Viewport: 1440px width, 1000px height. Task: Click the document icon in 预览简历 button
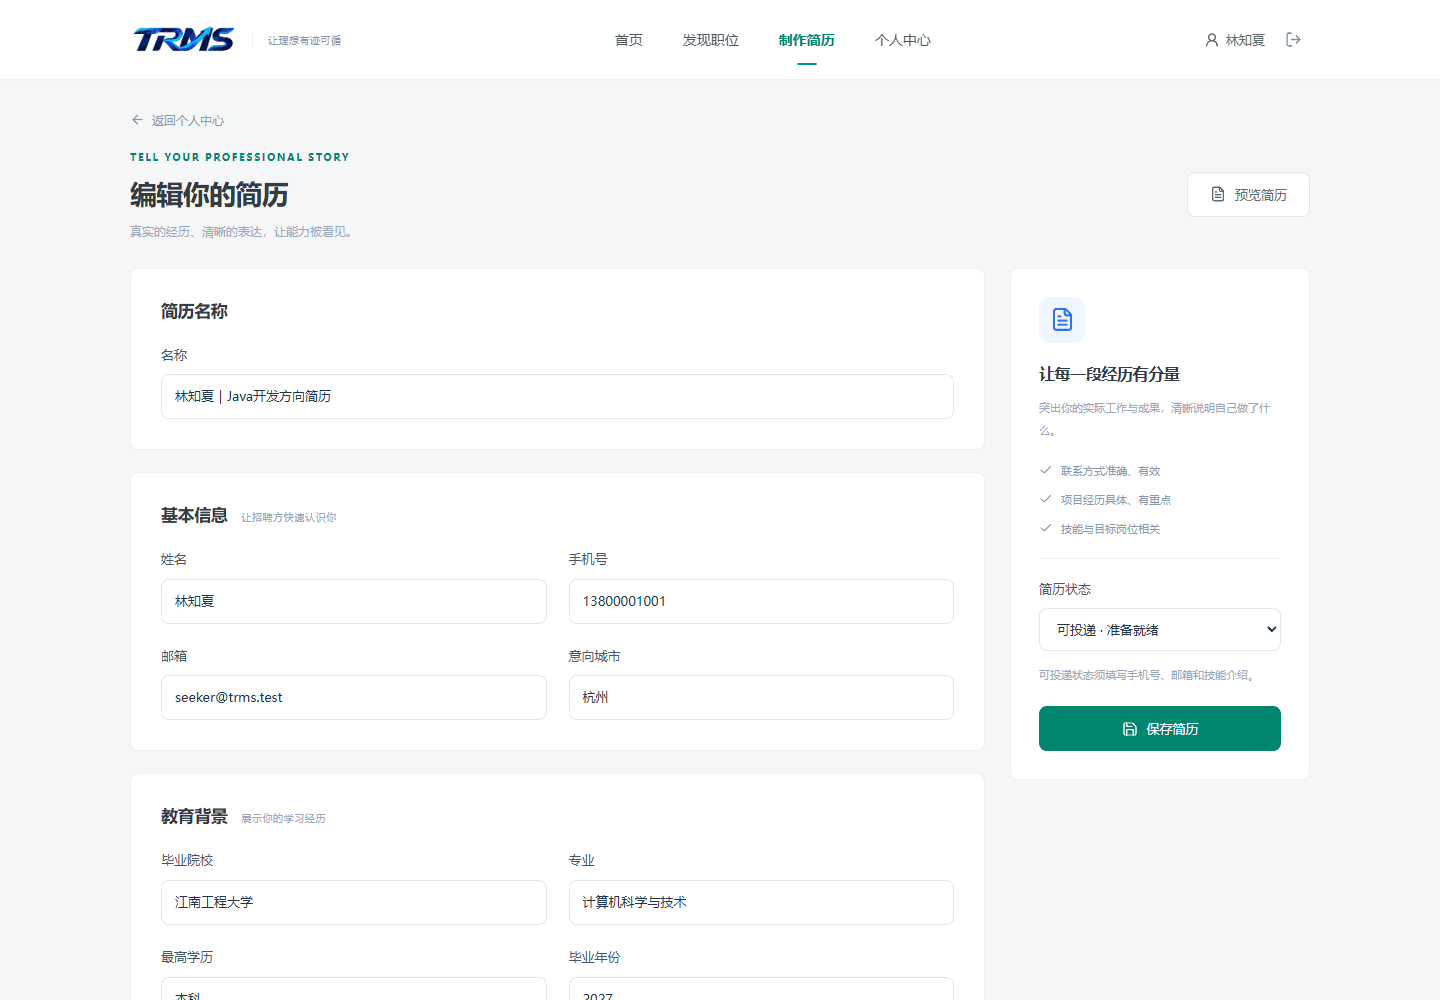1218,194
